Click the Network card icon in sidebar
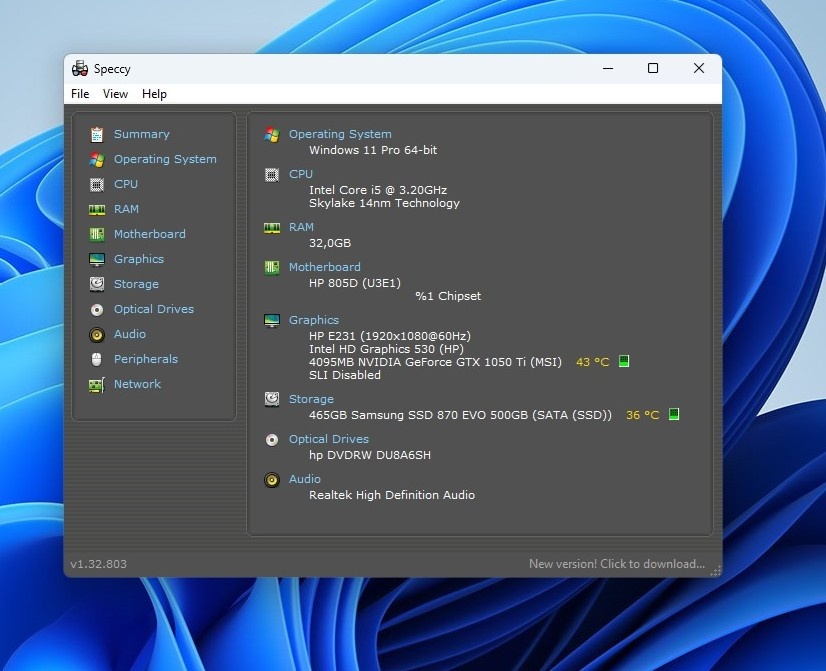826x671 pixels. tap(97, 384)
